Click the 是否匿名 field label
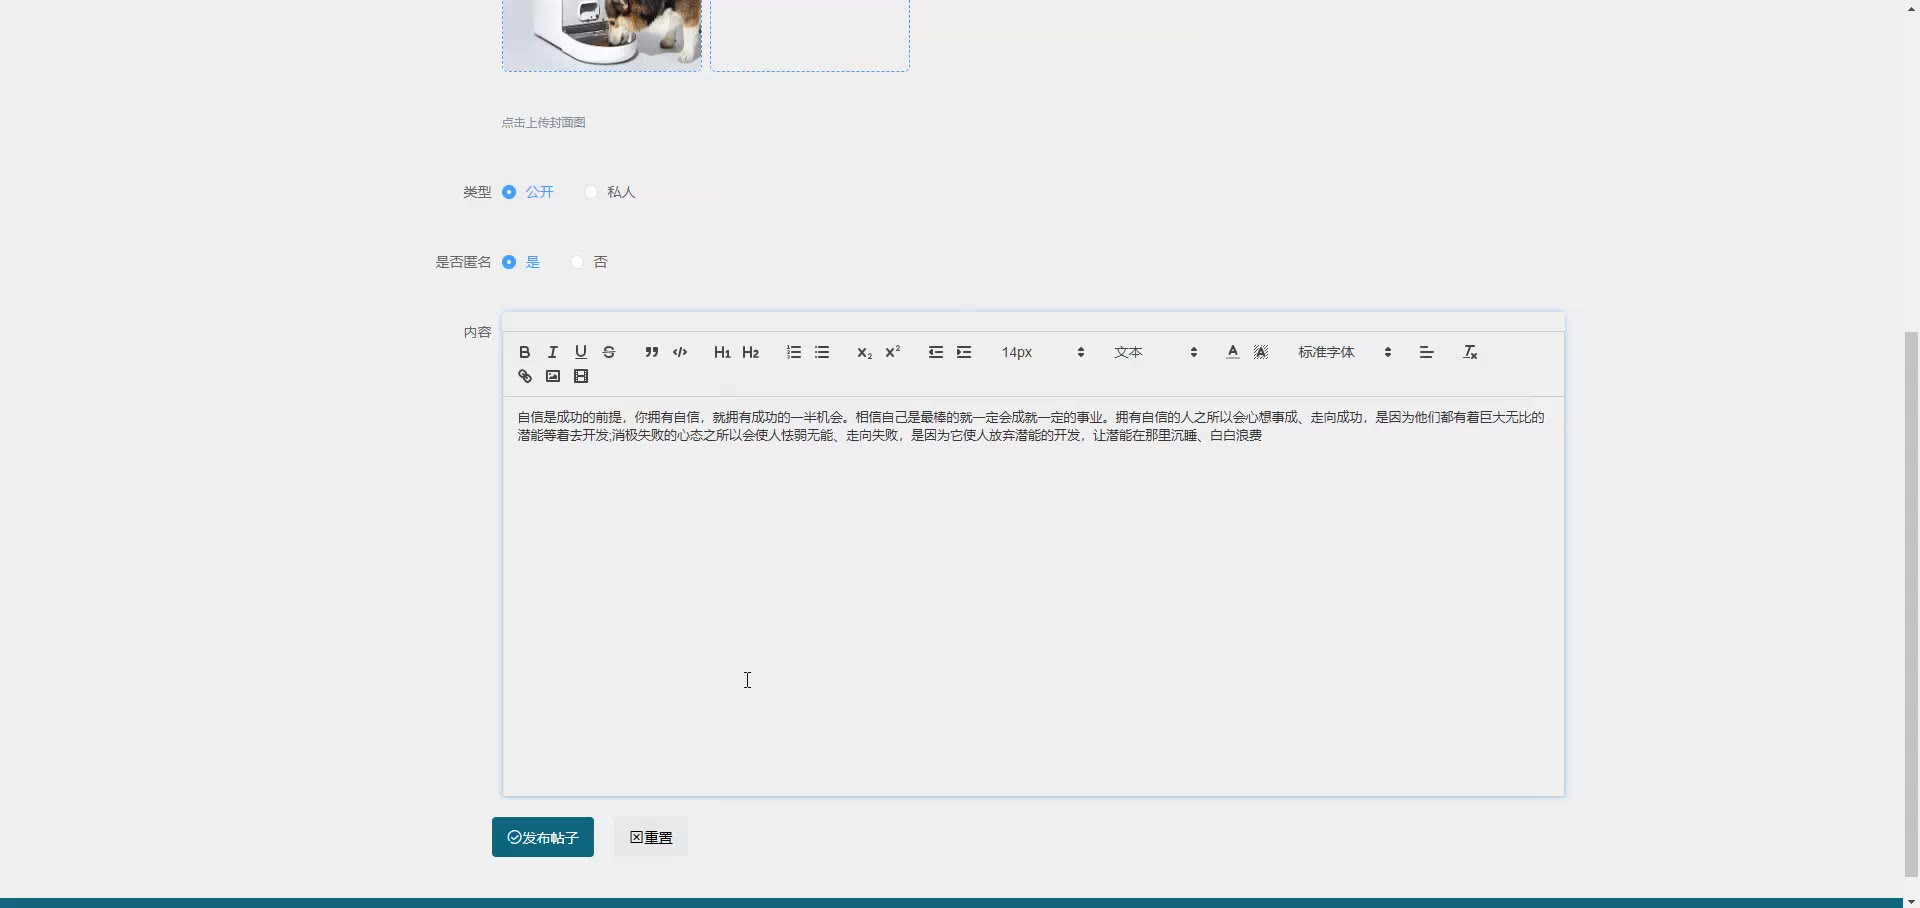The image size is (1920, 908). [463, 262]
